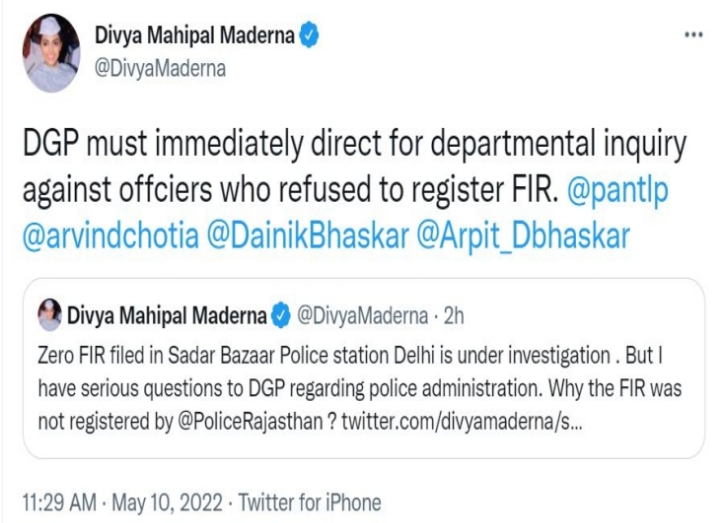The height and width of the screenshot is (523, 720).
Task: Click small avatar in the quoted tweet
Action: 46,318
